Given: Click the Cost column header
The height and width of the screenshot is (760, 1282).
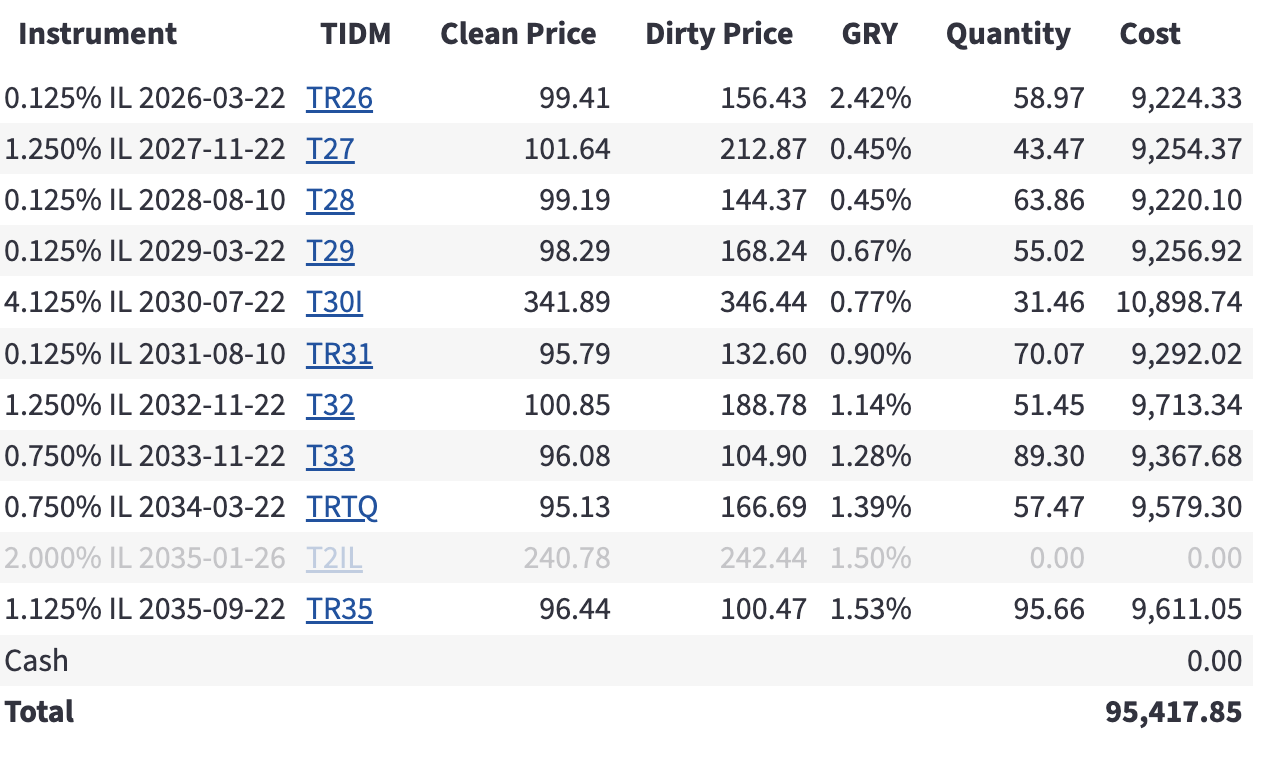Looking at the screenshot, I should click(1150, 34).
